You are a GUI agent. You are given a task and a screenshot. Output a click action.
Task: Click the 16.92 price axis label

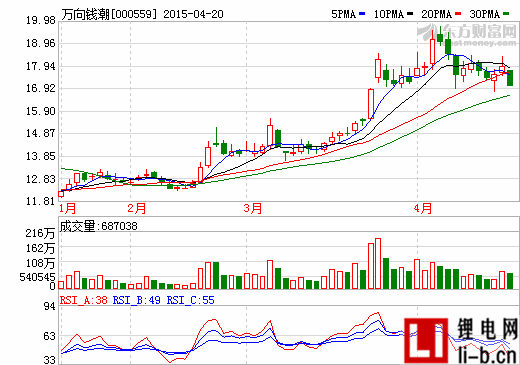[41, 88]
